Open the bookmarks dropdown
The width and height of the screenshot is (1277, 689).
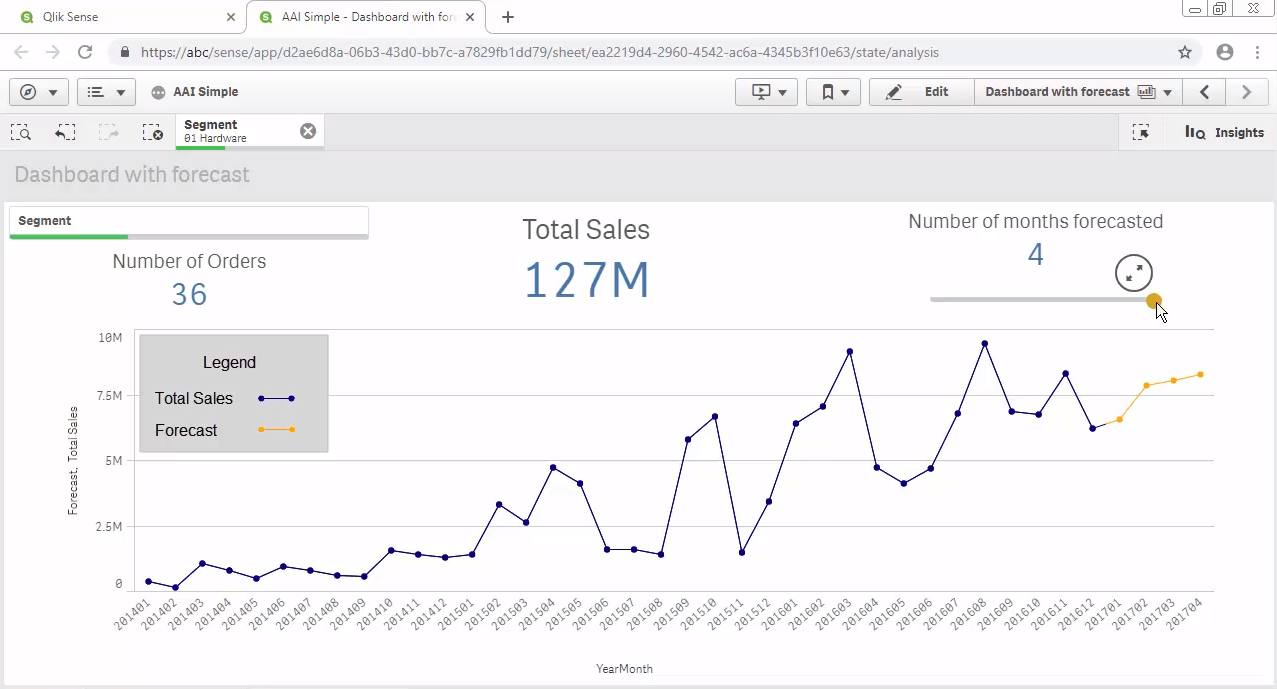[834, 92]
